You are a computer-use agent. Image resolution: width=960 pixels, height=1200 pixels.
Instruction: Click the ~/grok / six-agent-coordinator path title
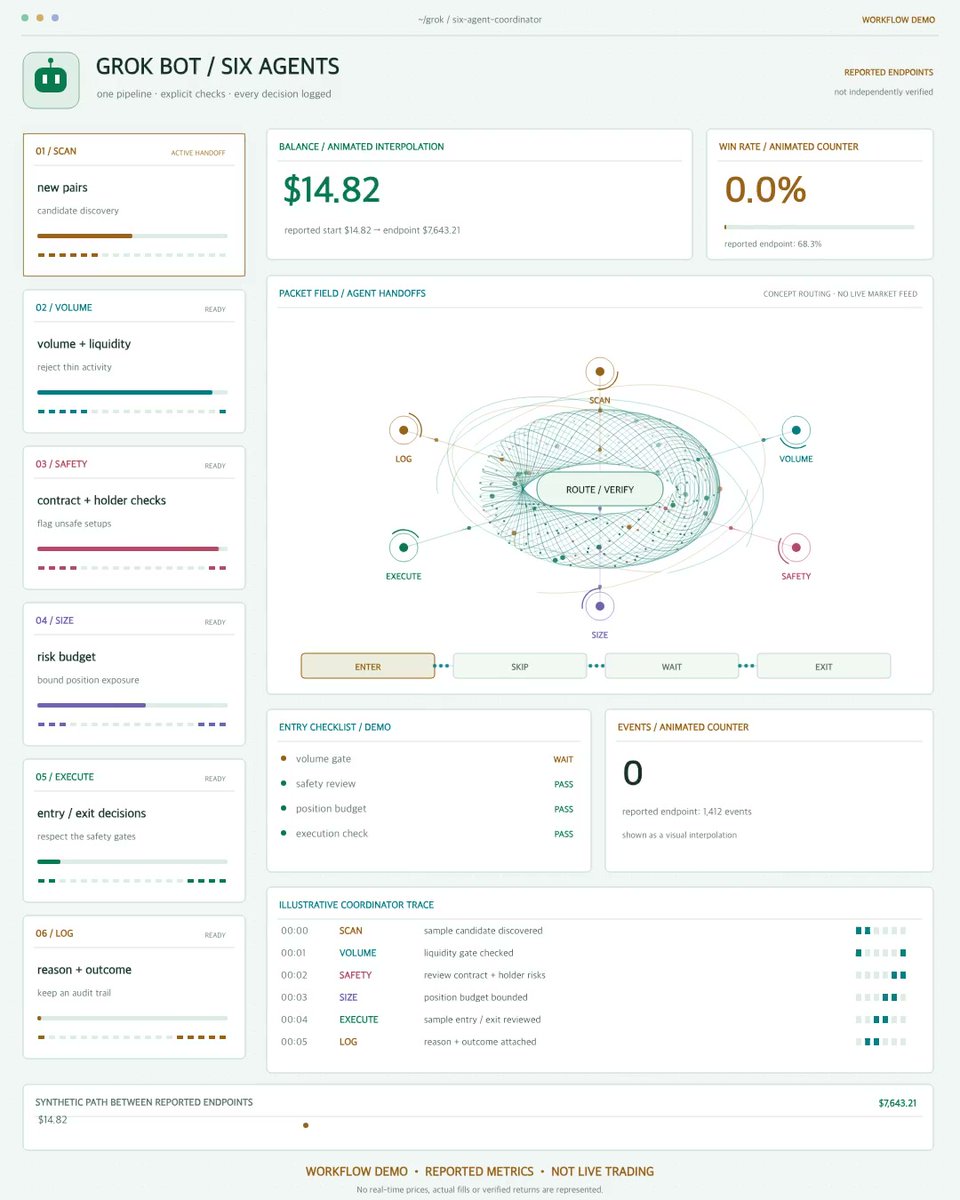click(x=480, y=20)
